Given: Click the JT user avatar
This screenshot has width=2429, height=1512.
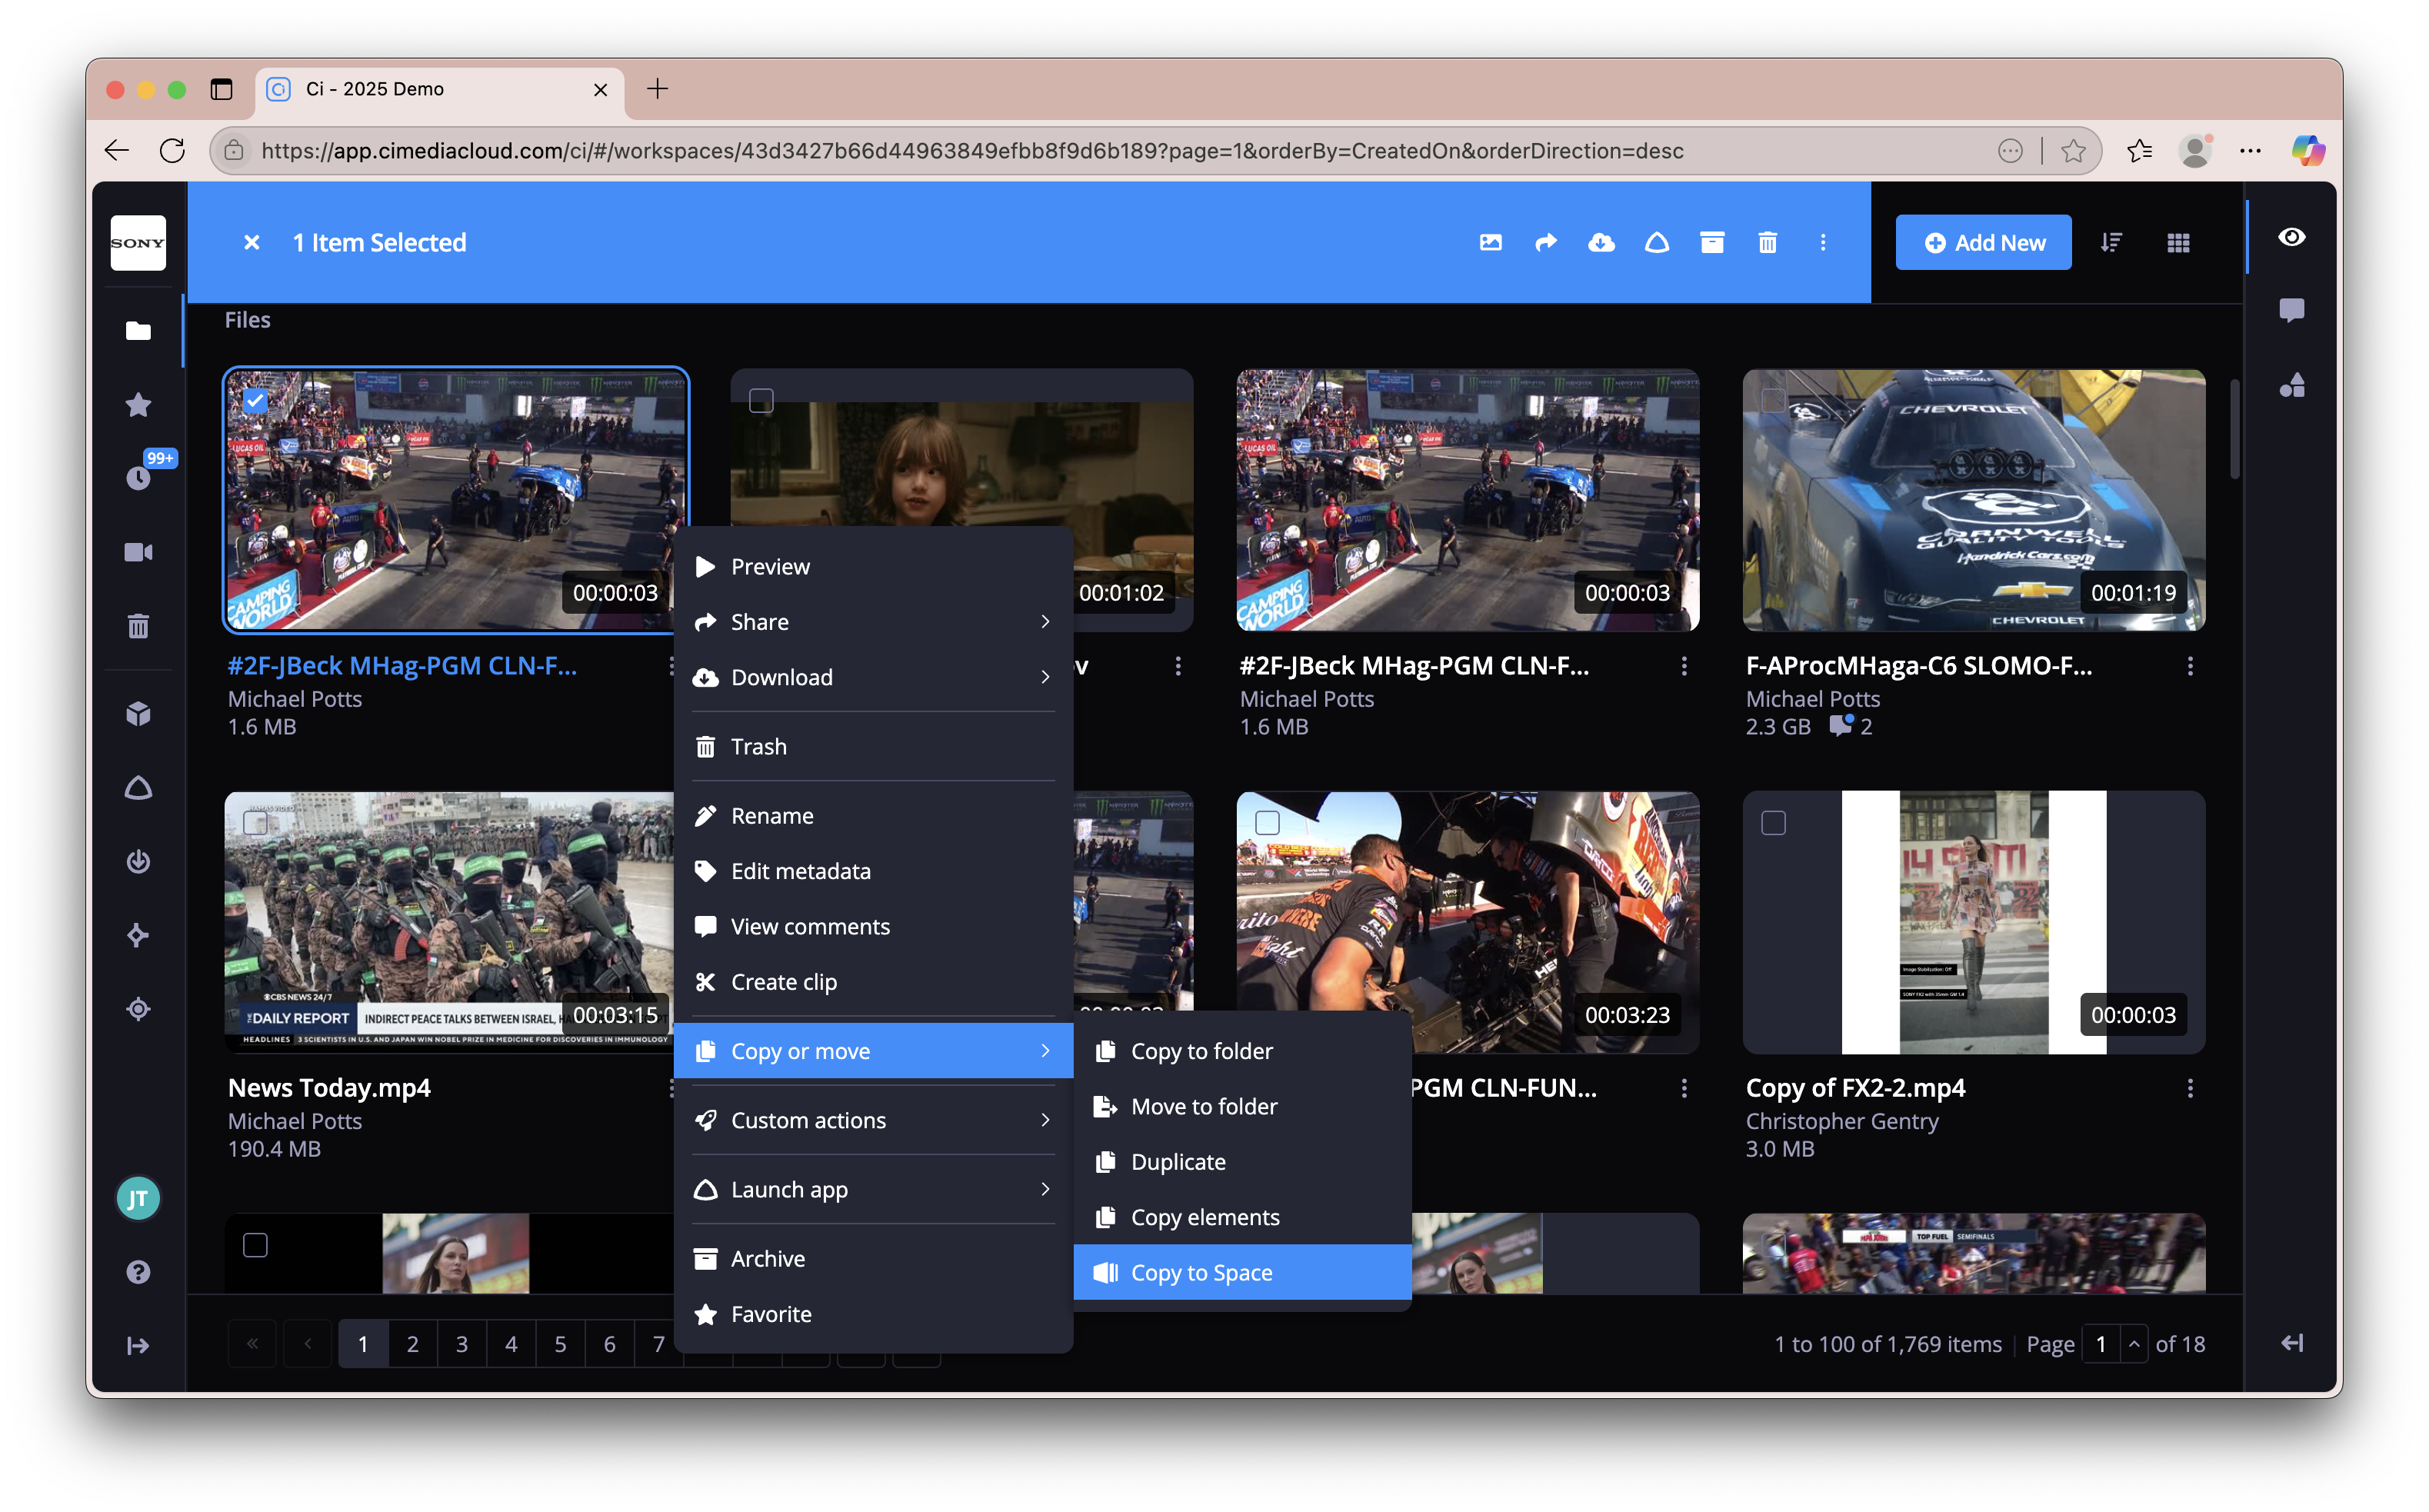Looking at the screenshot, I should click(x=138, y=1198).
